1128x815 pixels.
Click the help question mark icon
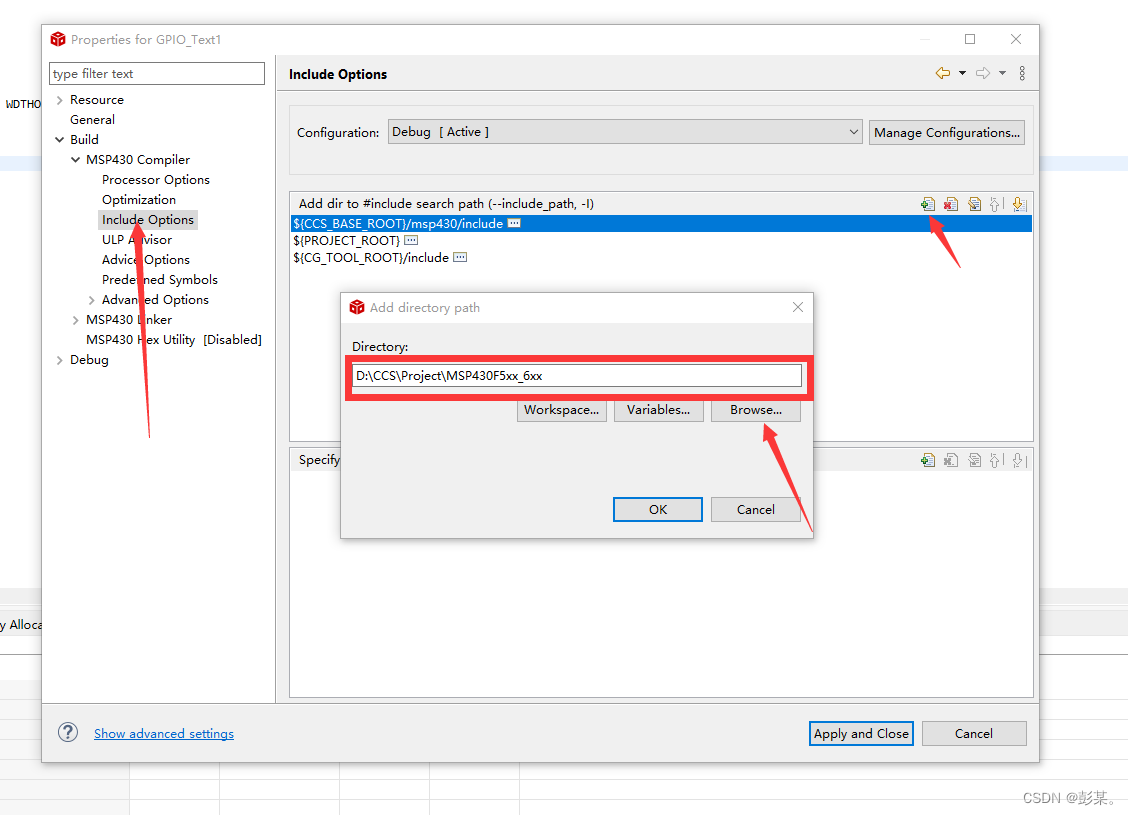point(68,732)
